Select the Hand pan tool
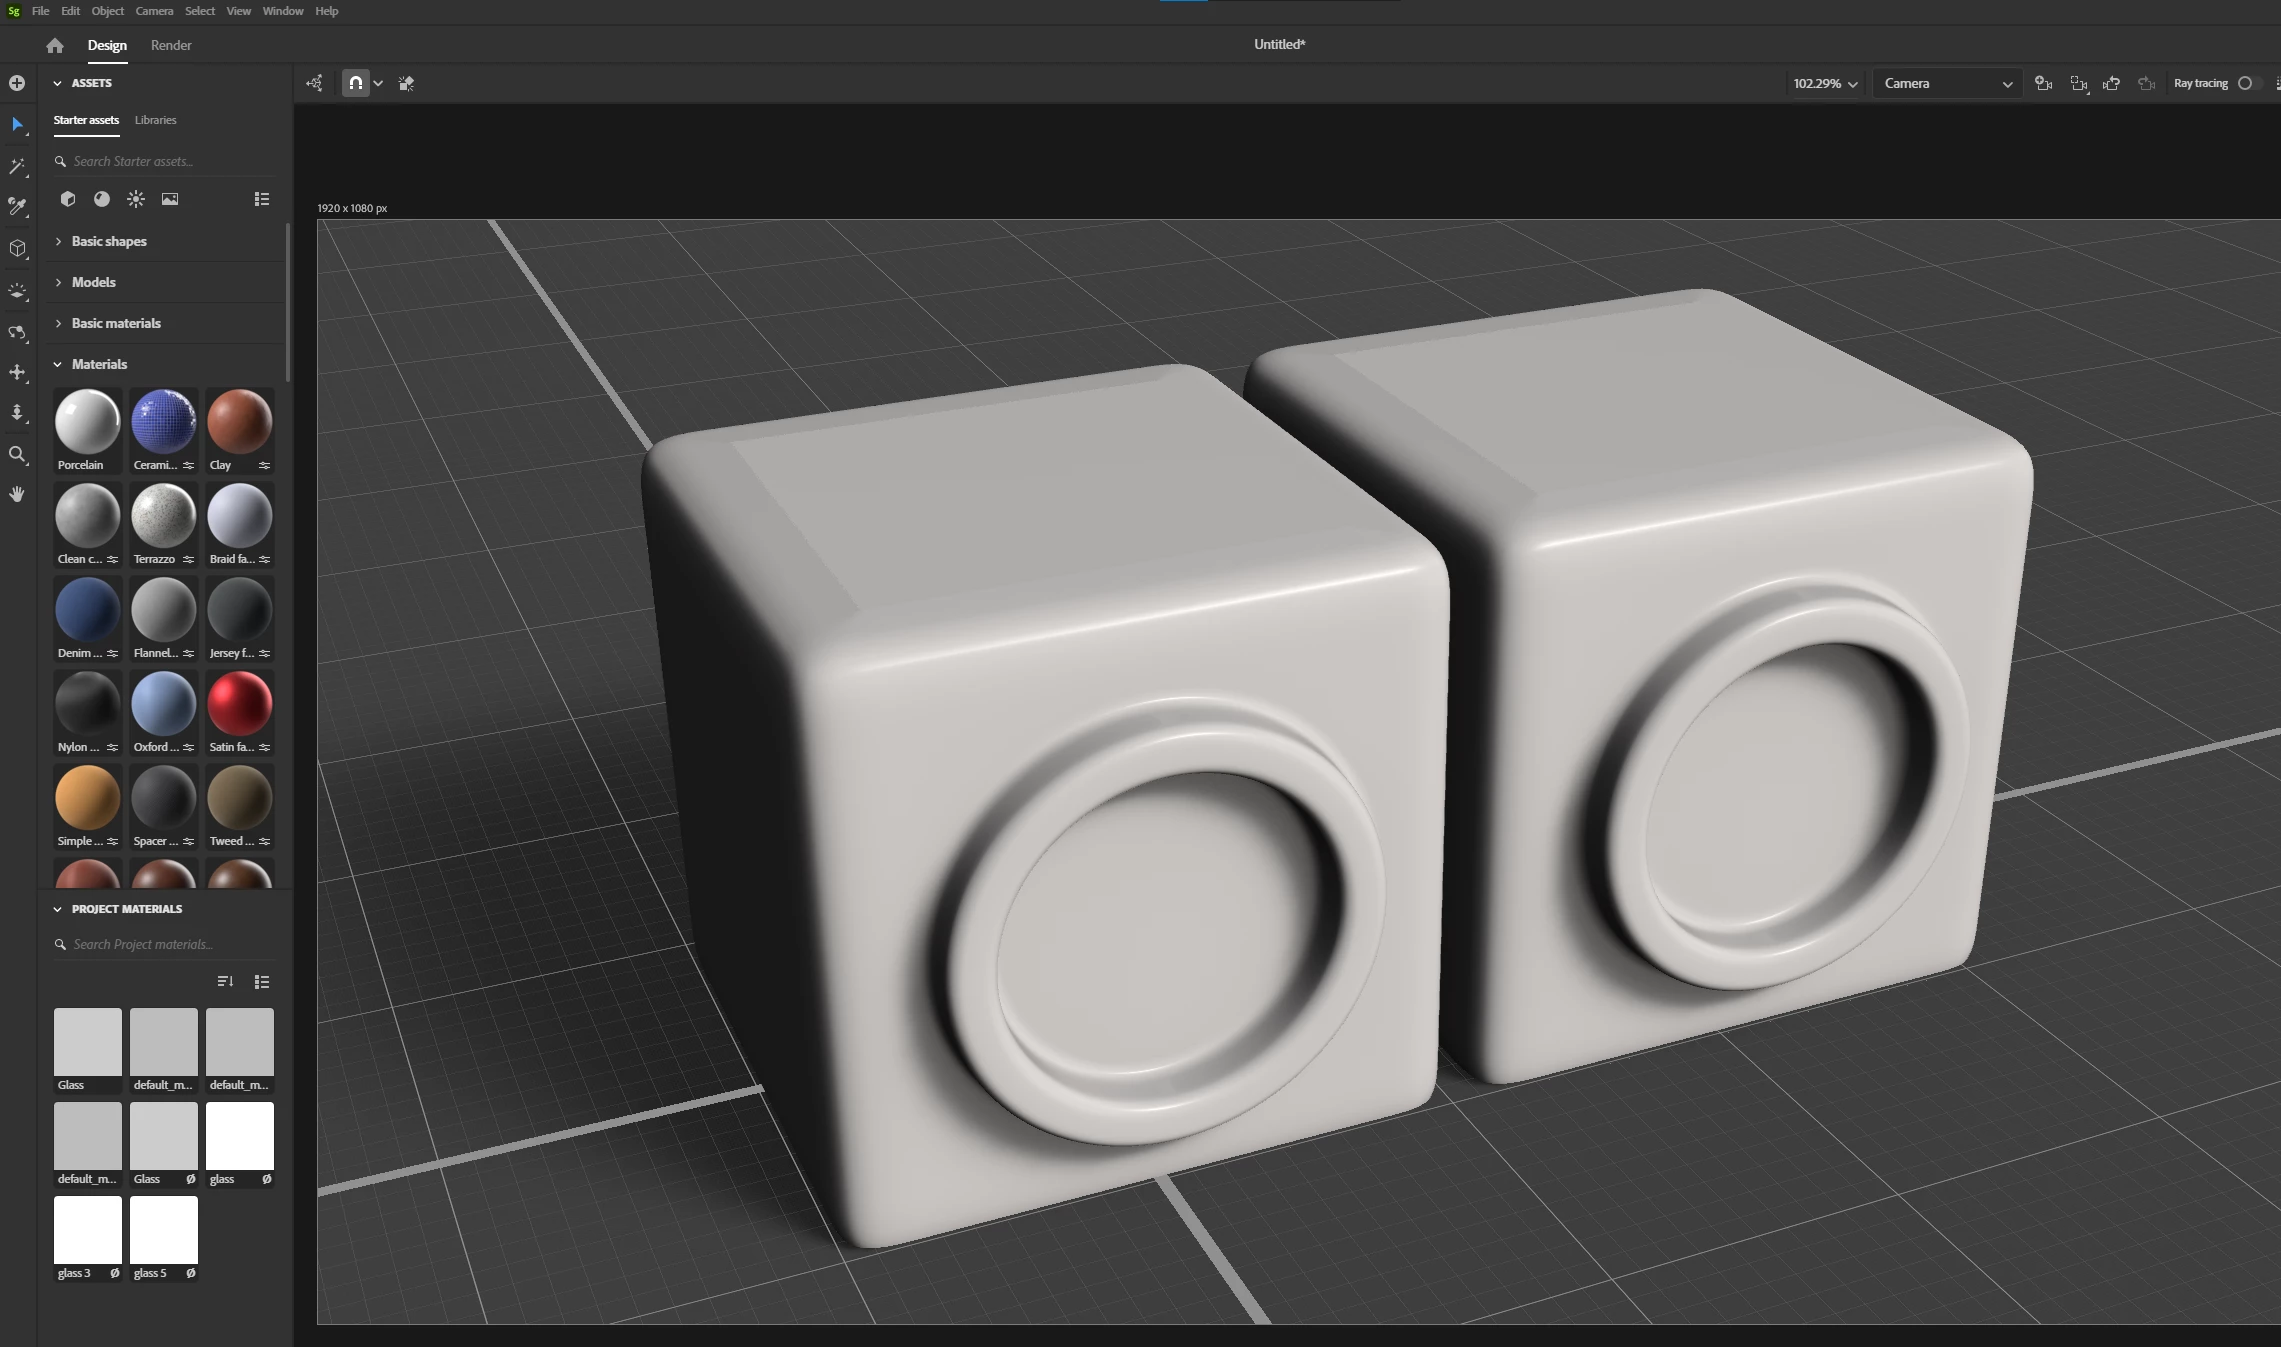Viewport: 2281px width, 1347px height. 17,494
